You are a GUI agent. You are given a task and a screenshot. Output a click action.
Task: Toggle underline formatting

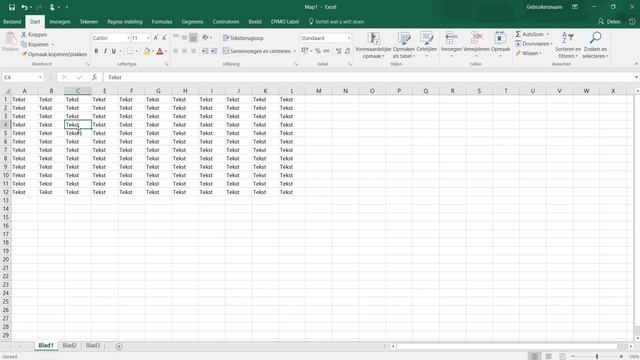[x=114, y=51]
